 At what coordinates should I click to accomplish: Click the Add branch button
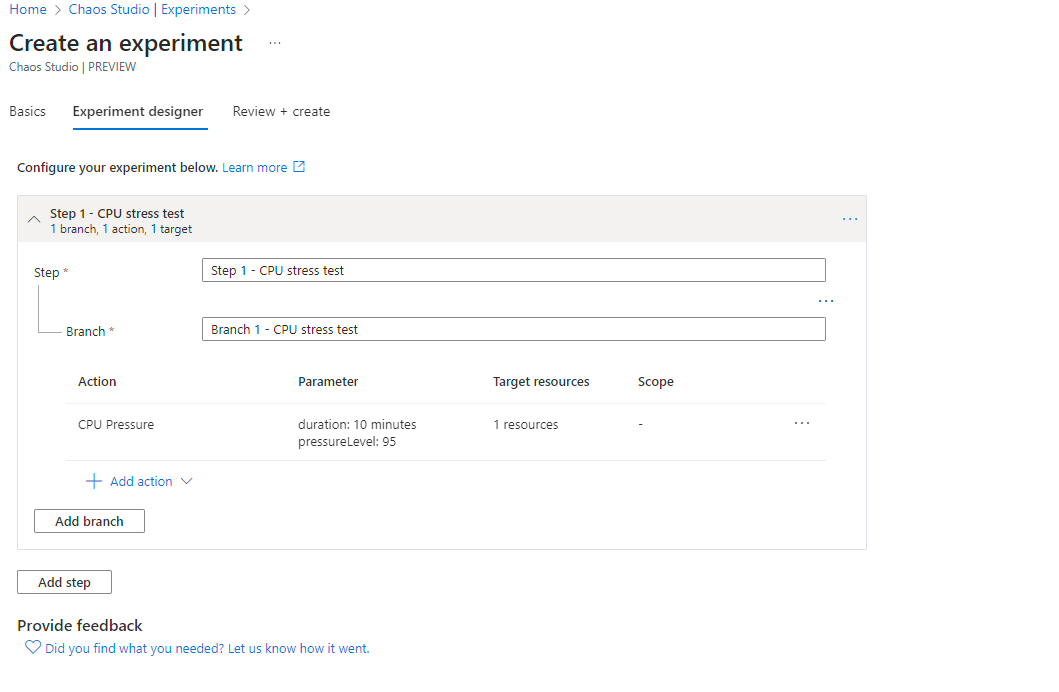point(89,521)
